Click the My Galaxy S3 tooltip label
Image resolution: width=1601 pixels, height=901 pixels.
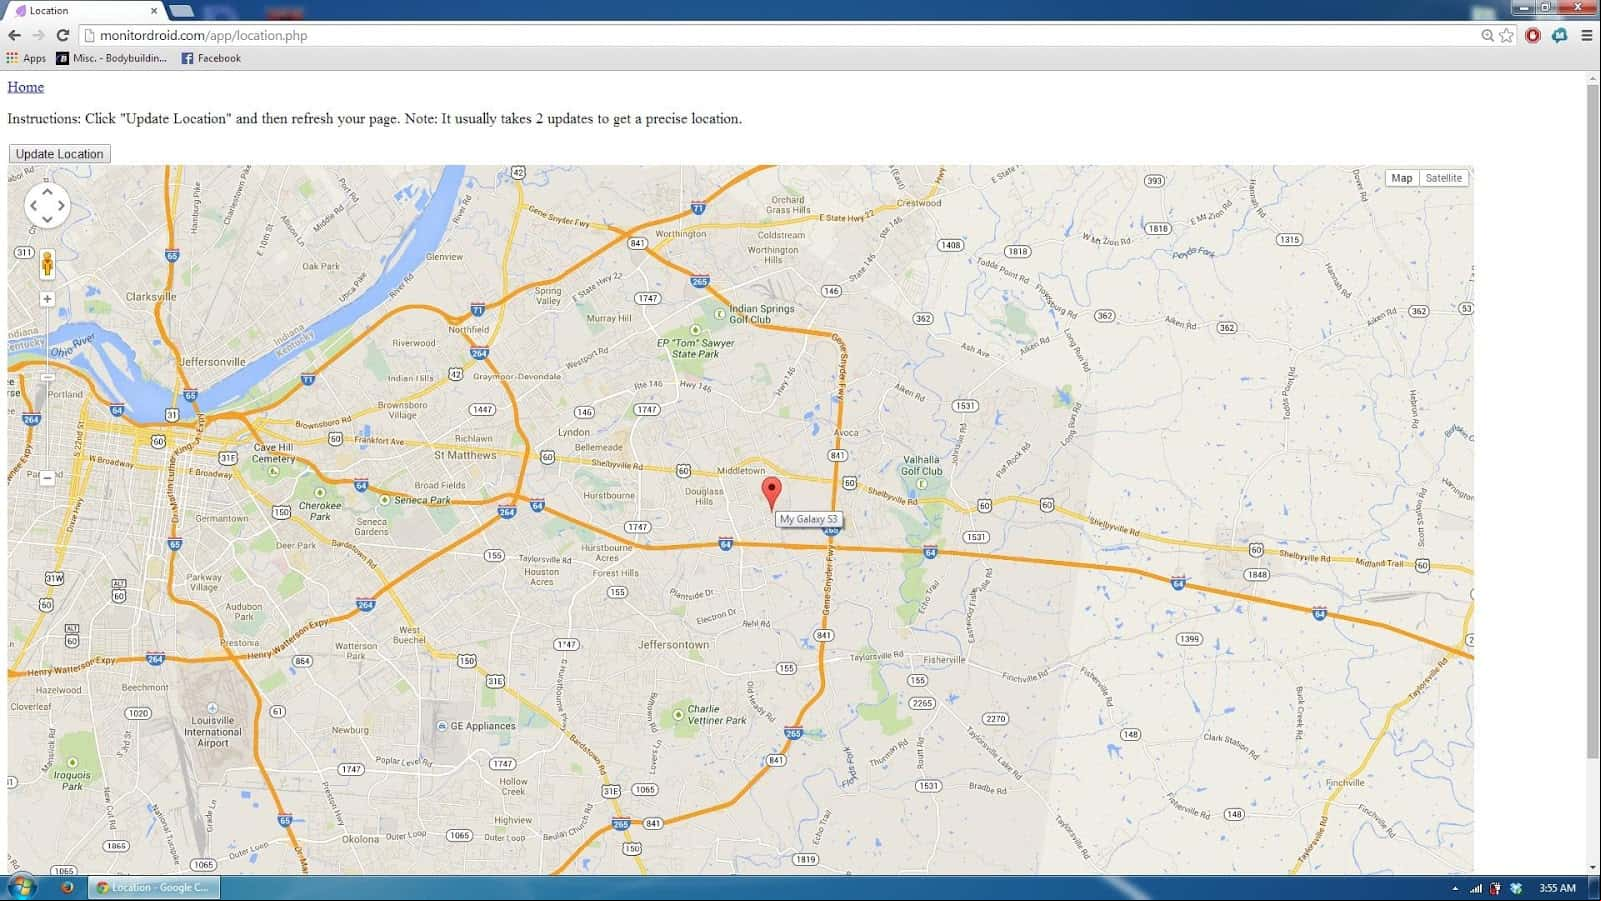(809, 520)
